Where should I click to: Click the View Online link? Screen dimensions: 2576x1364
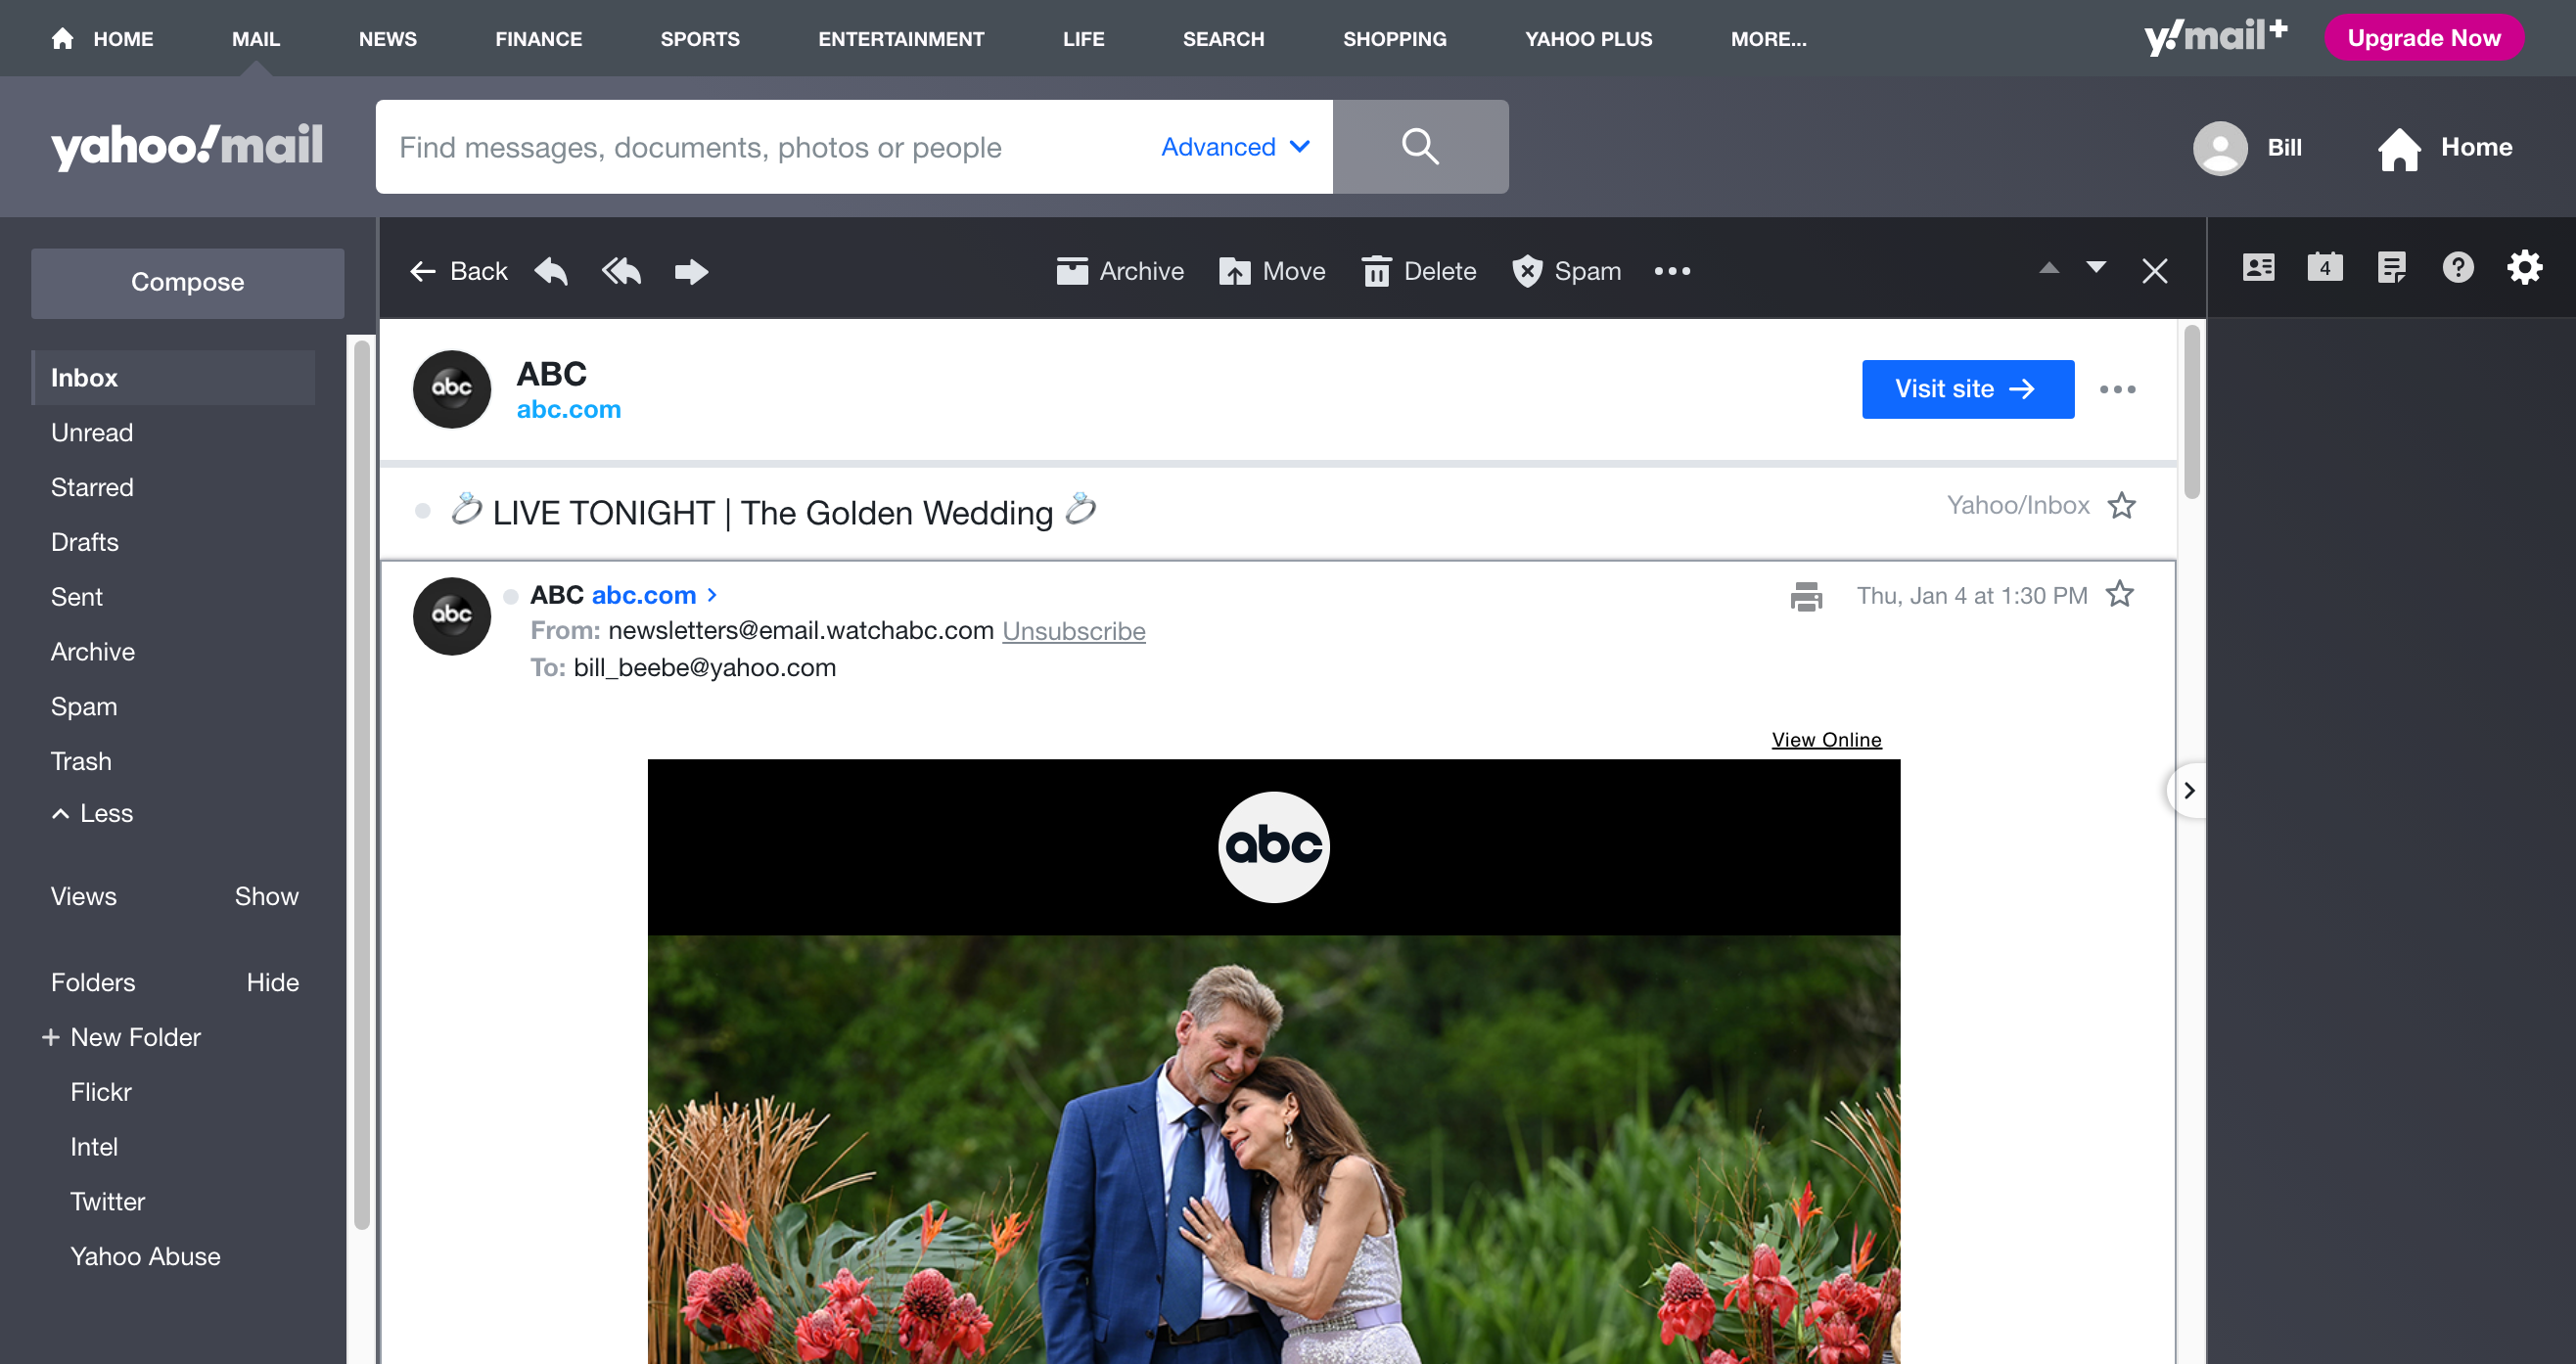click(1826, 739)
